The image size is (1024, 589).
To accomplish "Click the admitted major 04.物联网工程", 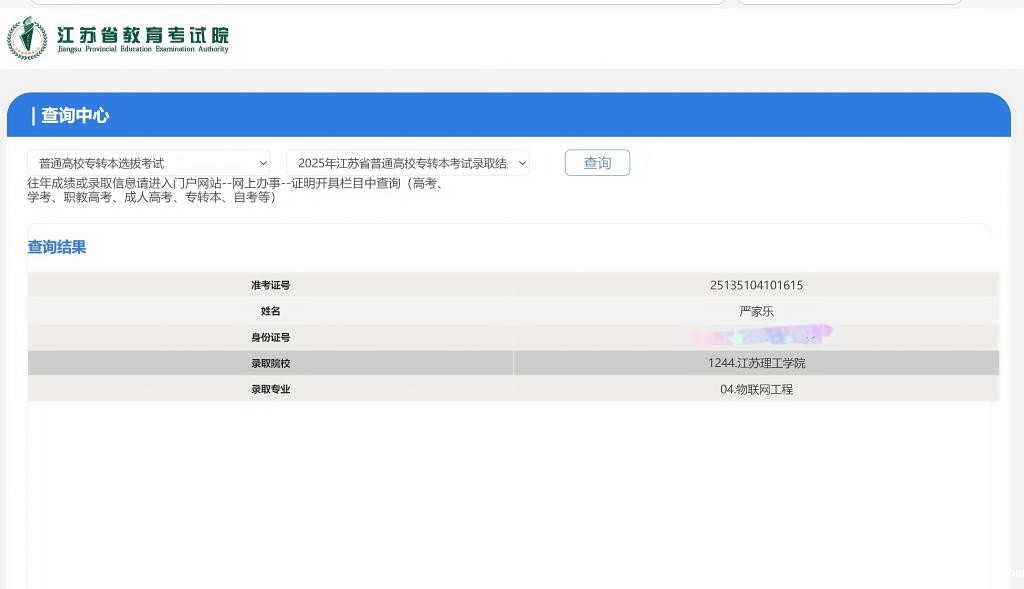I will (x=756, y=390).
